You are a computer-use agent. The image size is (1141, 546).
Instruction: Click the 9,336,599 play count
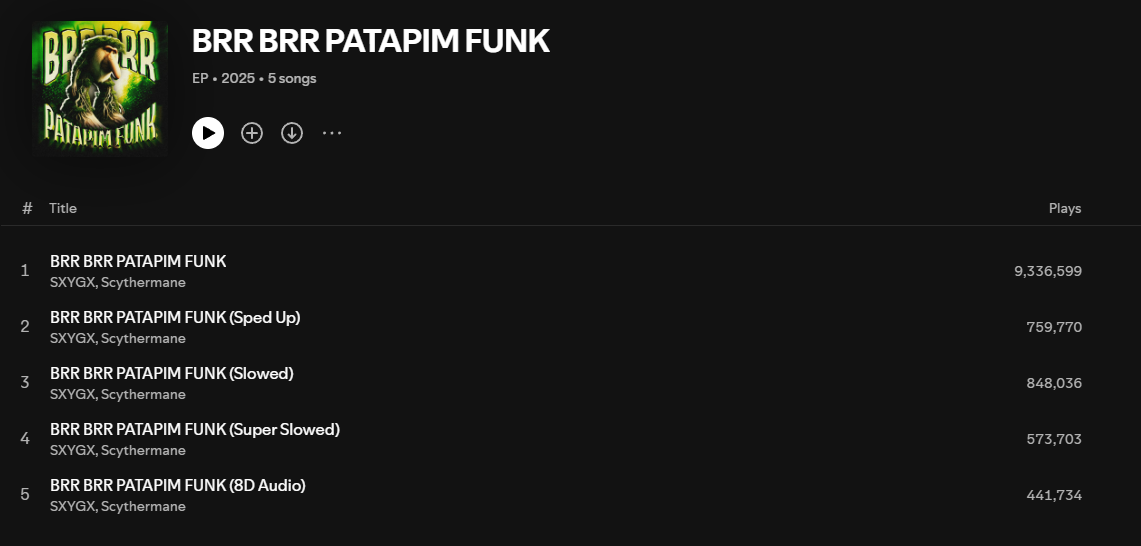click(x=1047, y=271)
